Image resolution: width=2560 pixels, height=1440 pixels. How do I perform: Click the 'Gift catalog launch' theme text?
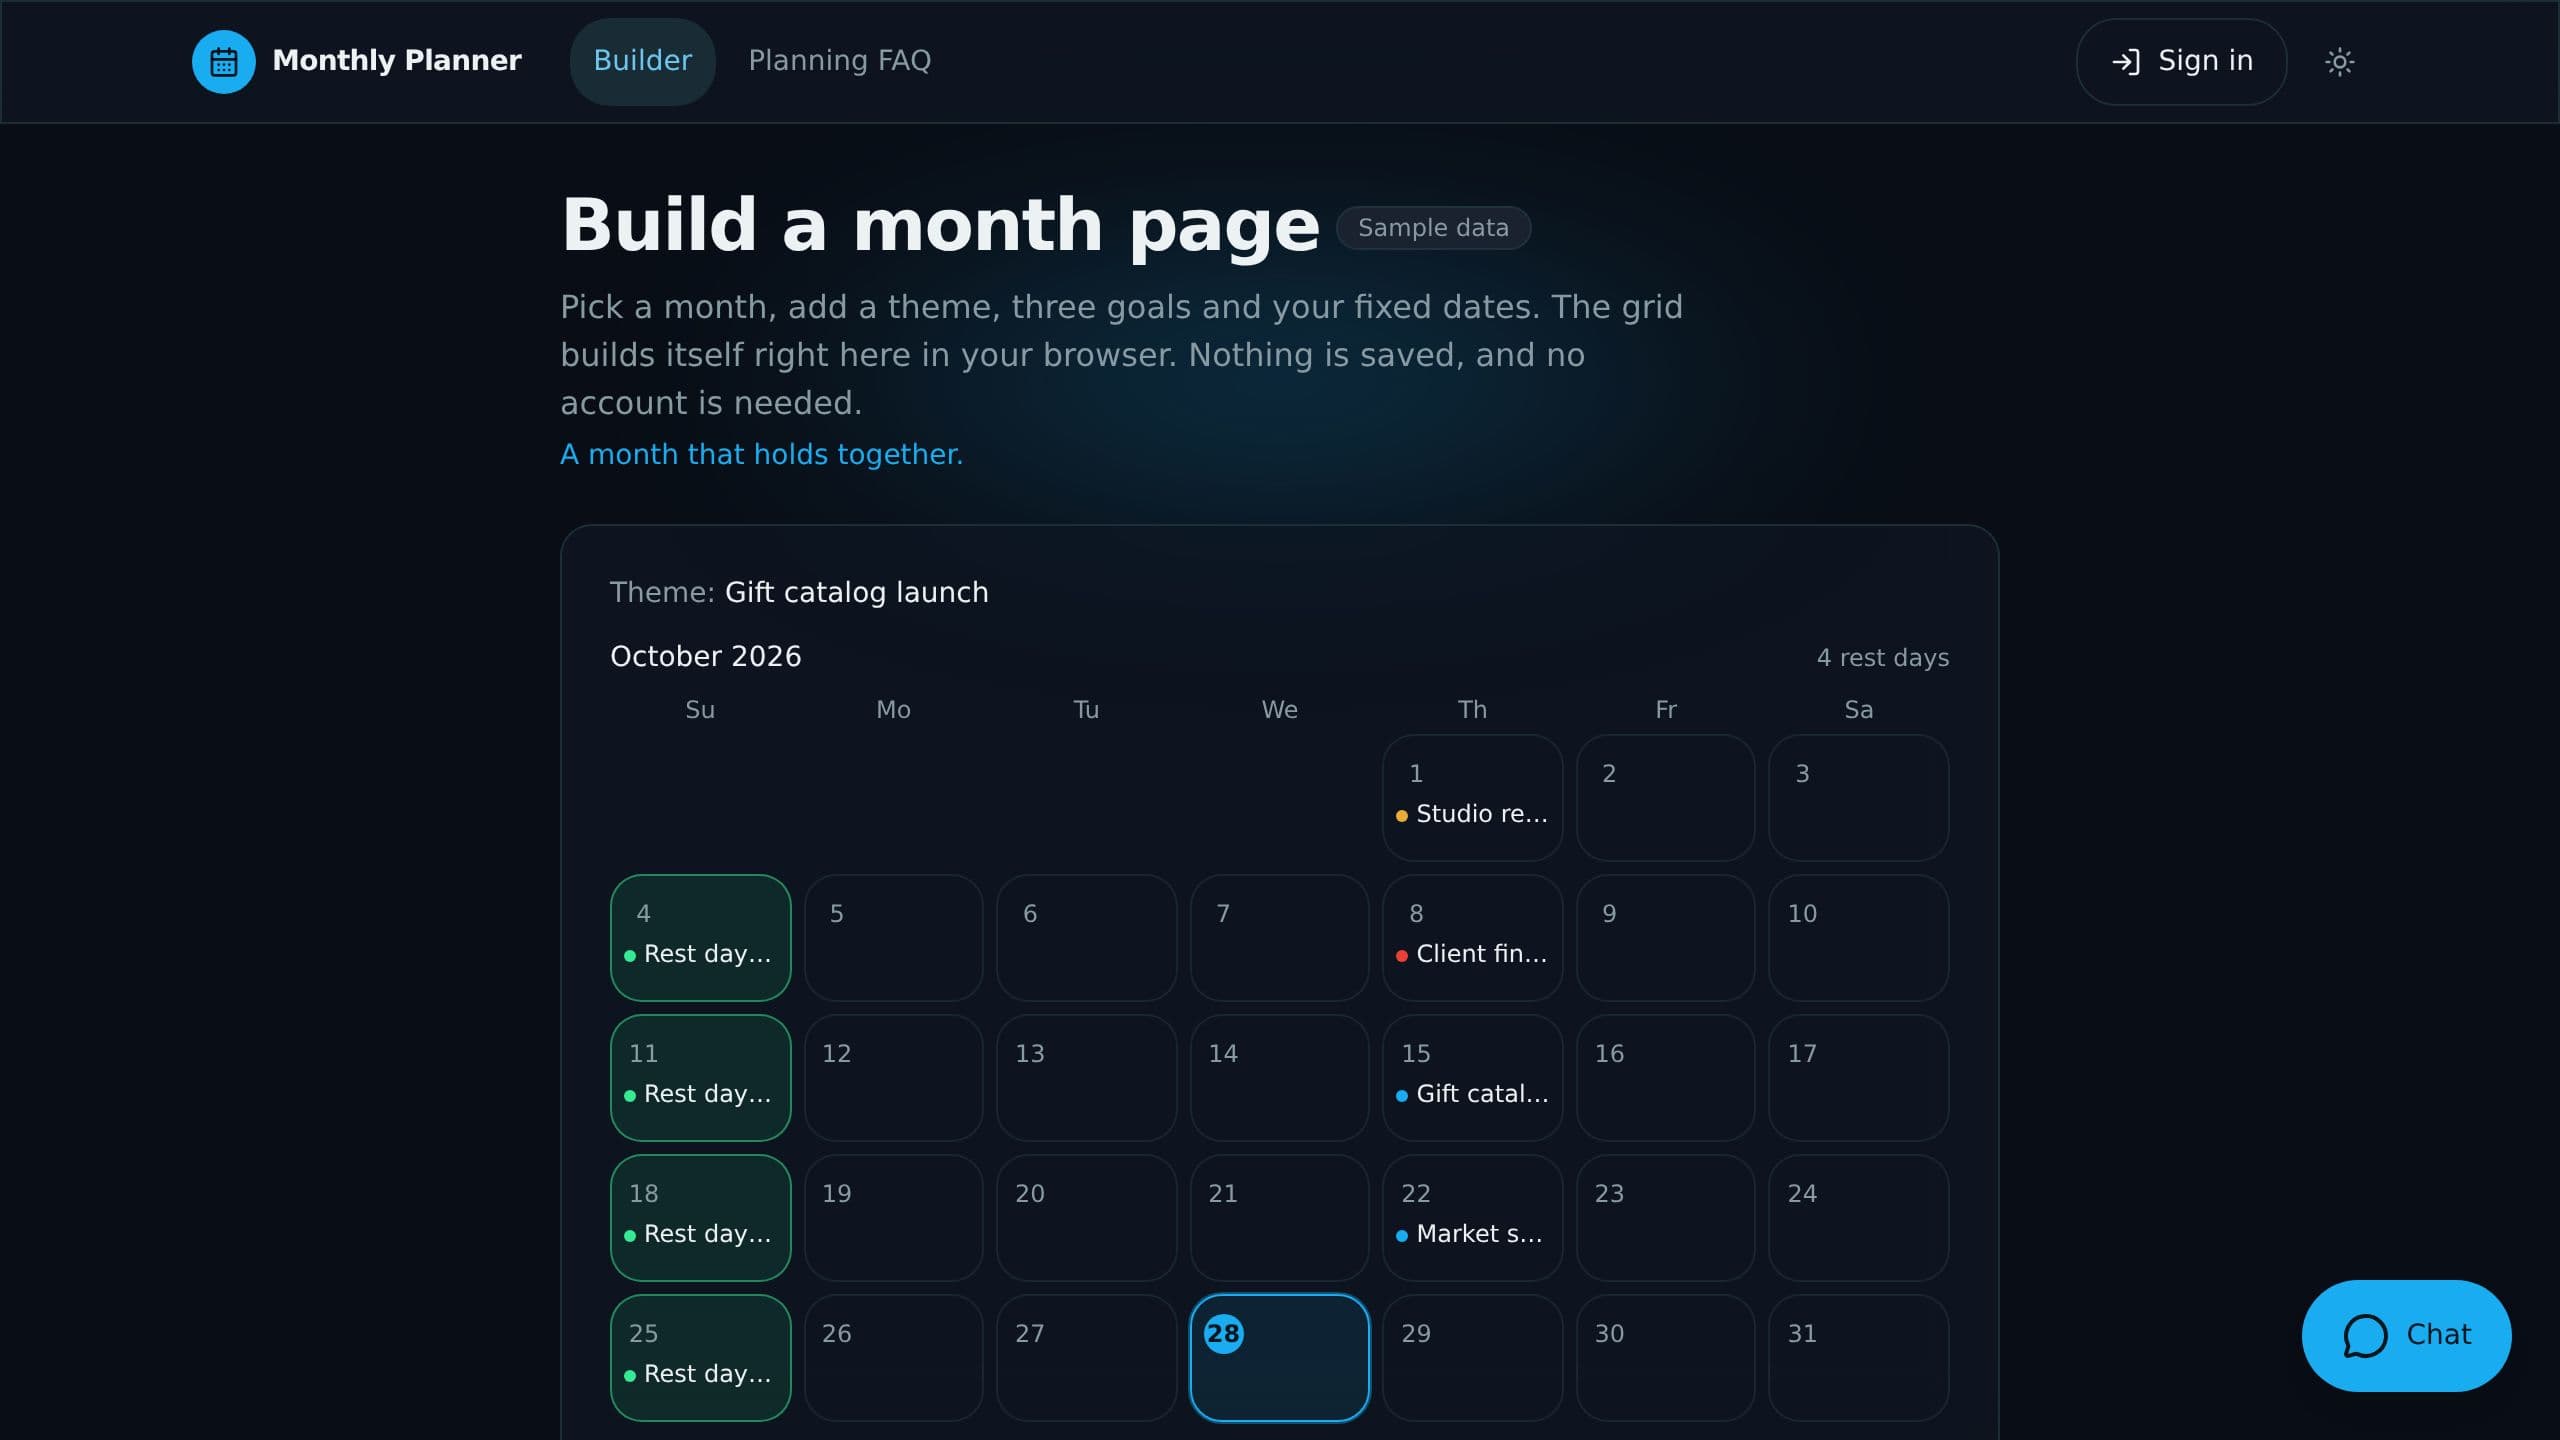[856, 592]
